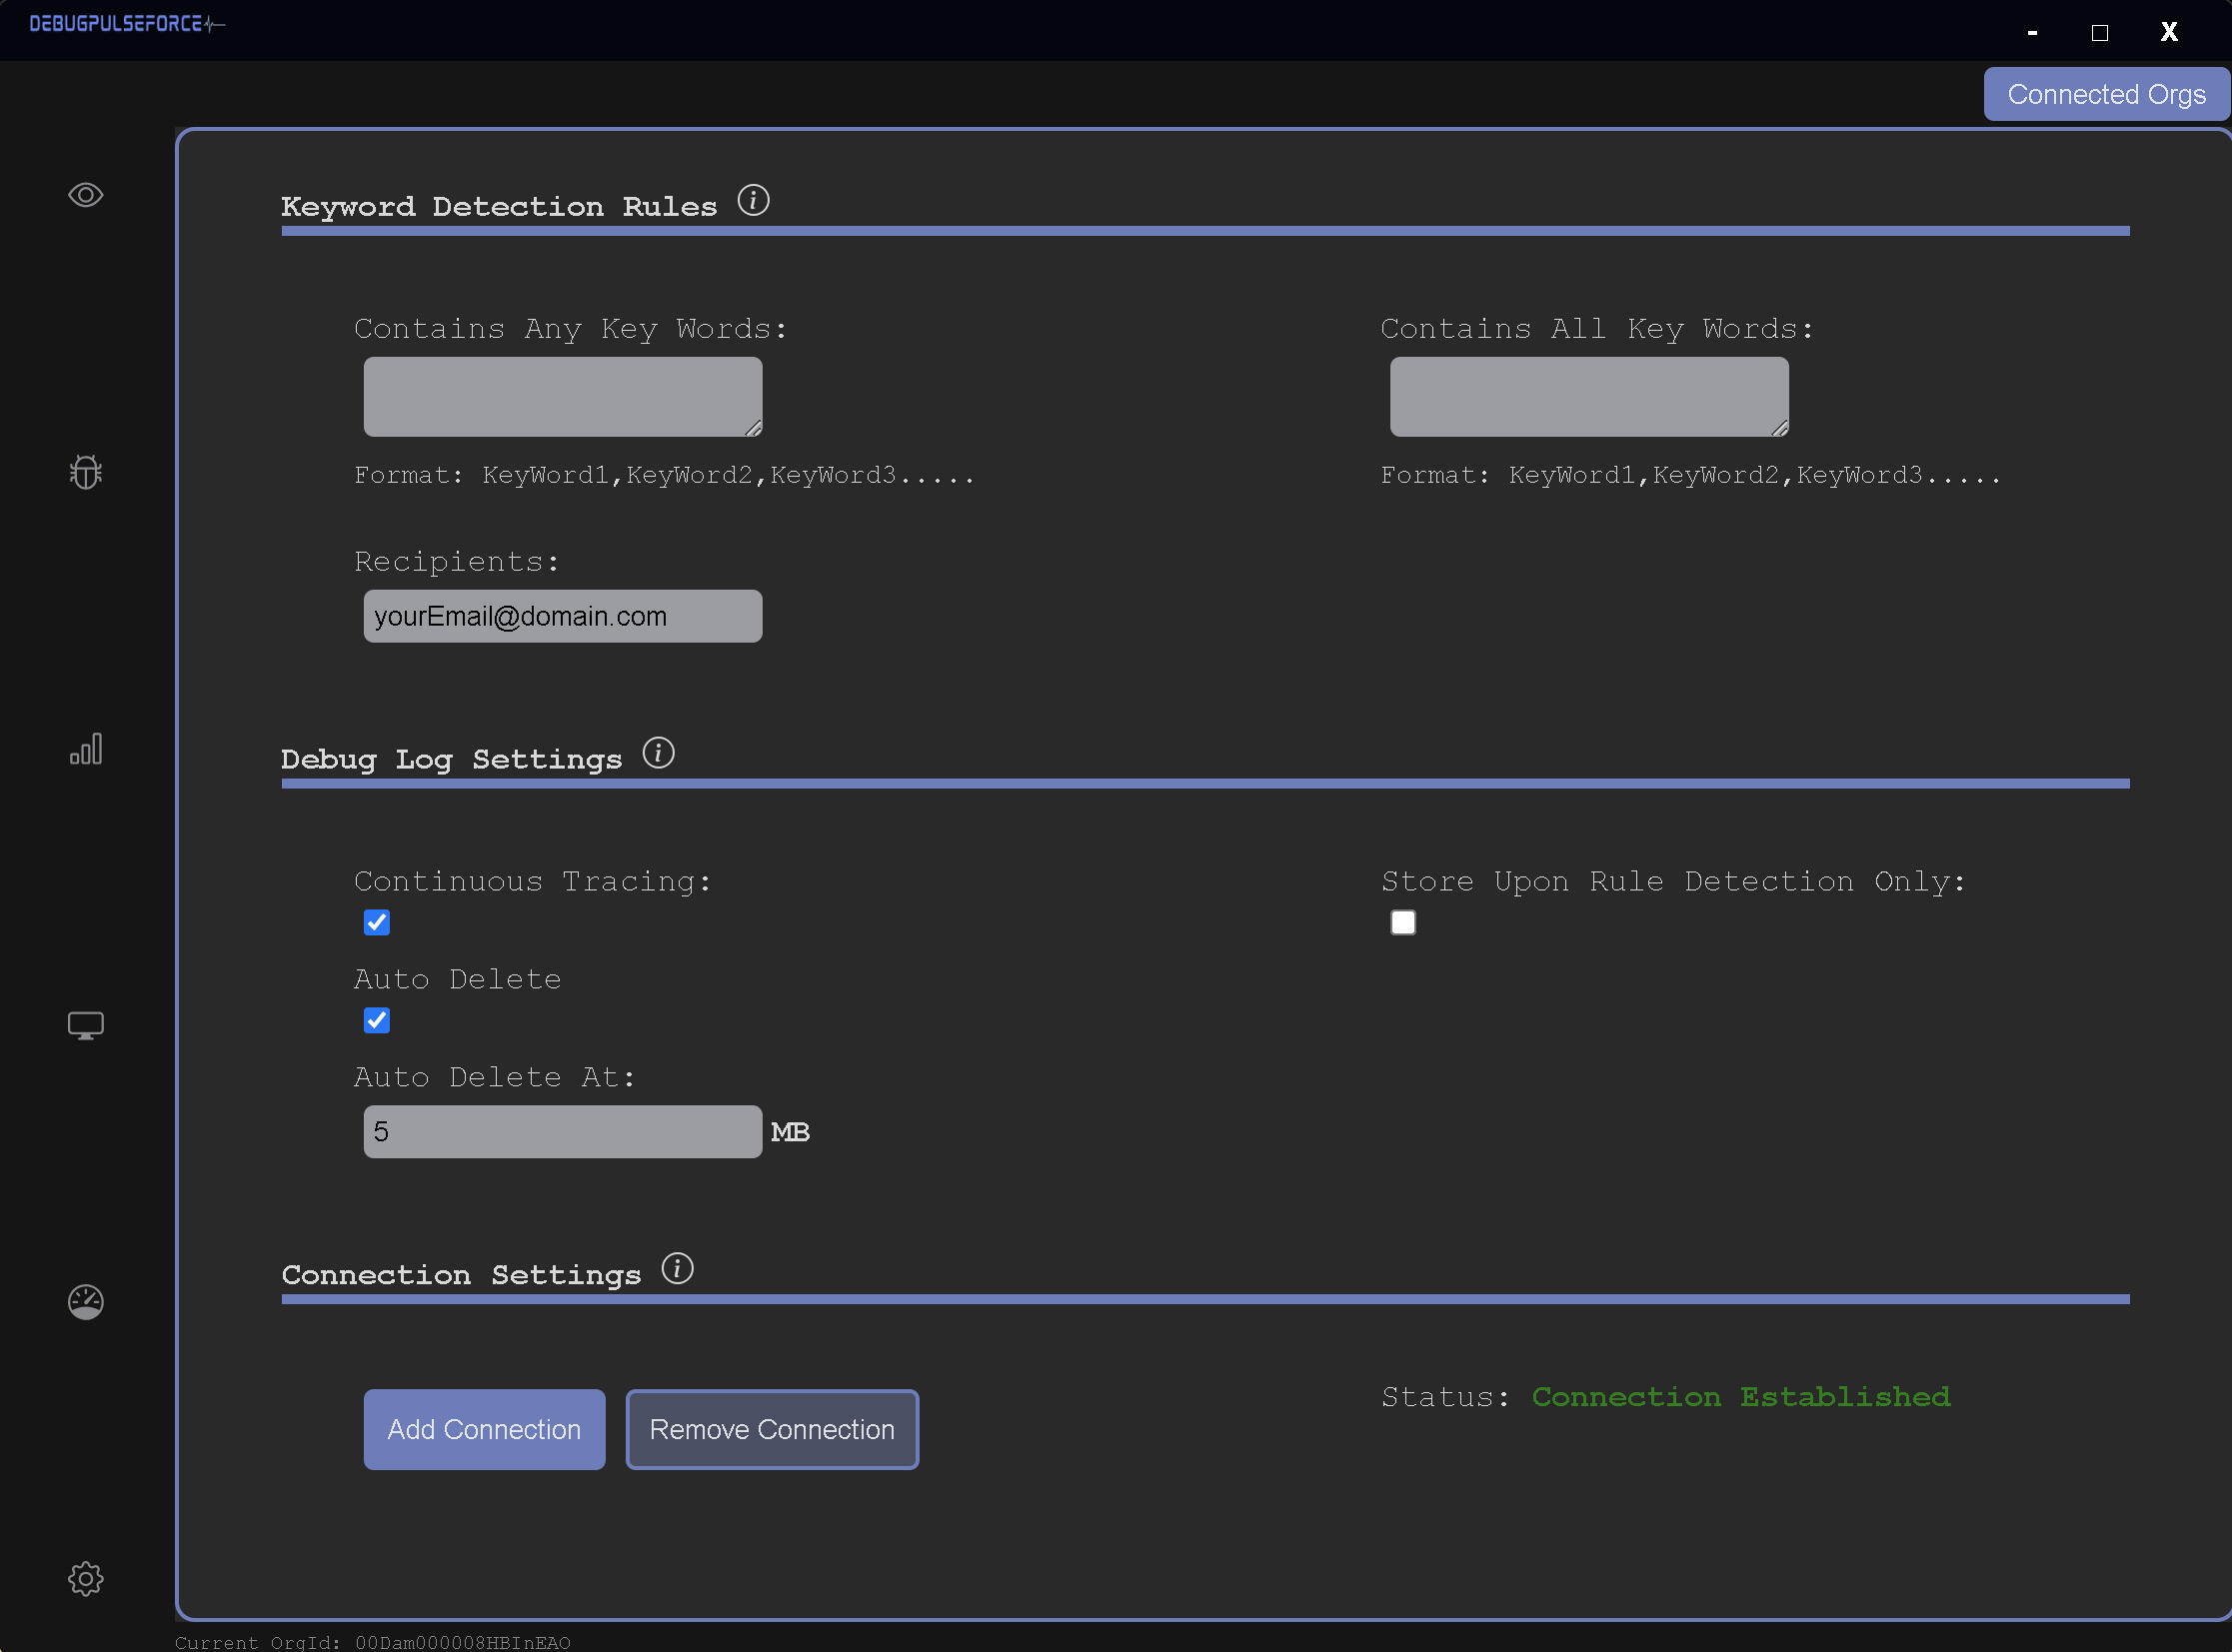Open the speedometer dashboard sidebar icon
Screen dimensions: 2232x1652
pyautogui.click(x=86, y=1302)
